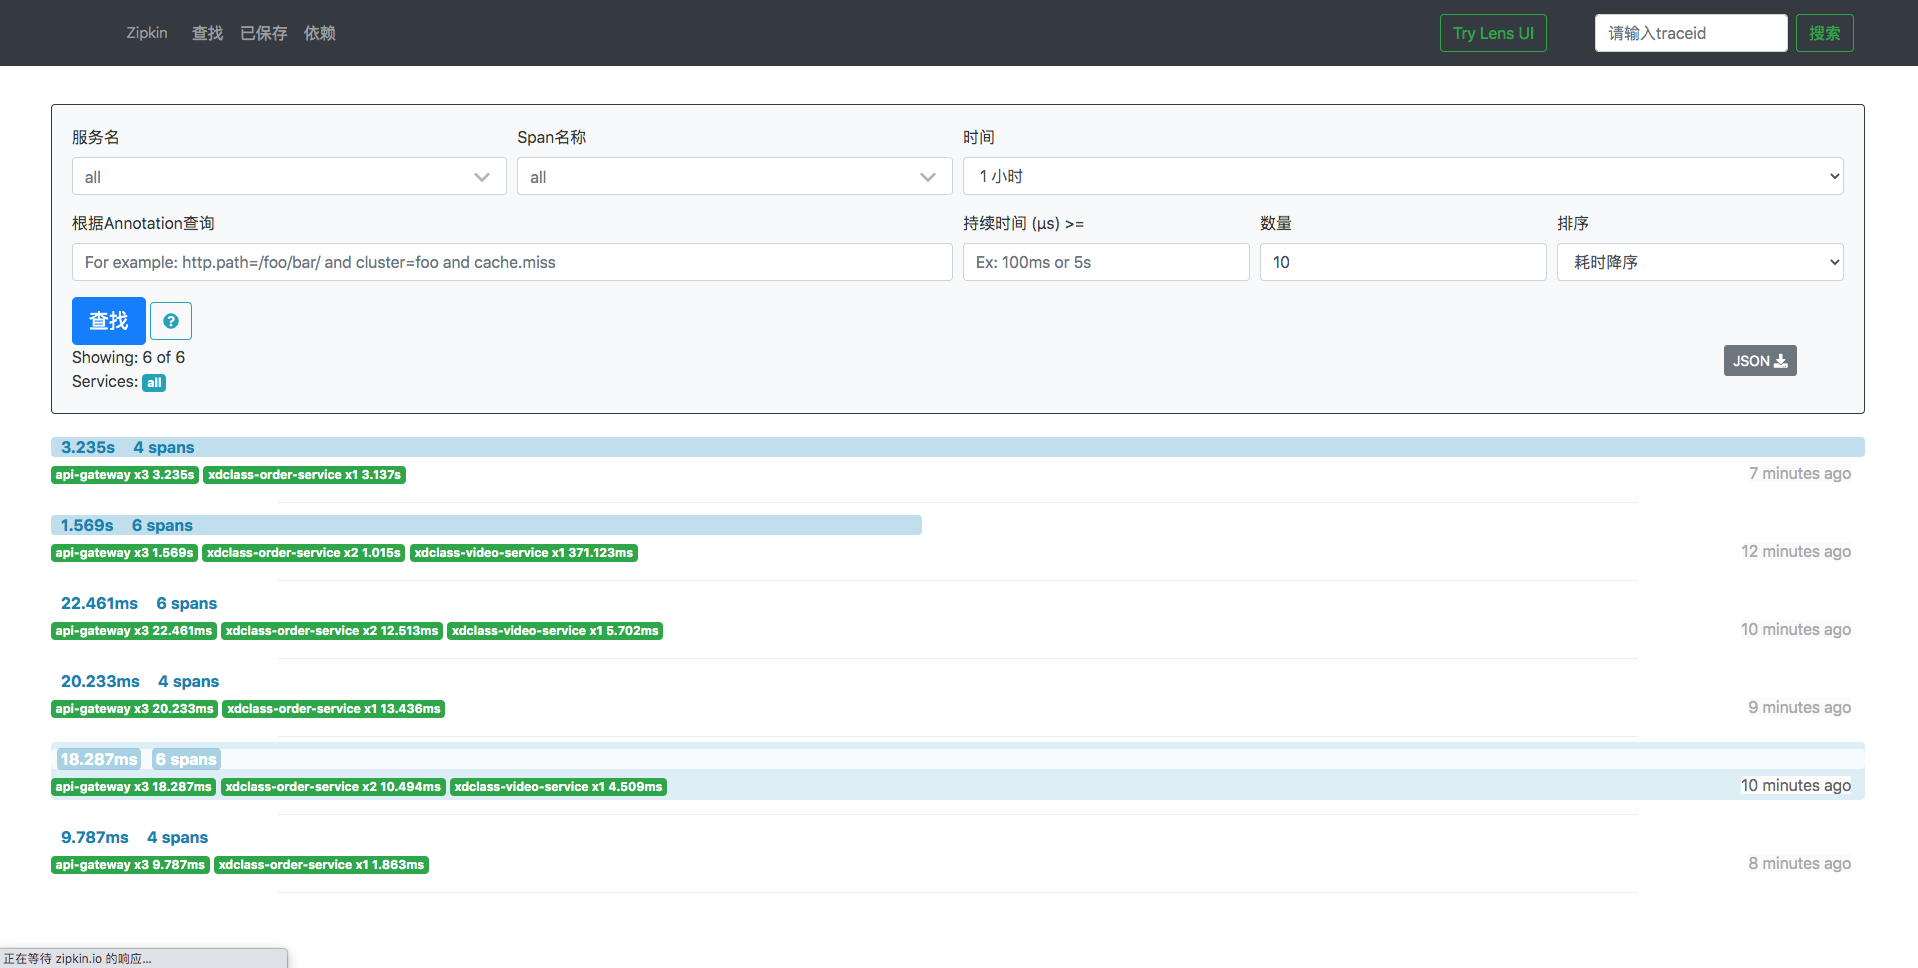Select the xdclass-video-service x1 371.123ms tag
This screenshot has width=1918, height=968.
pos(523,553)
